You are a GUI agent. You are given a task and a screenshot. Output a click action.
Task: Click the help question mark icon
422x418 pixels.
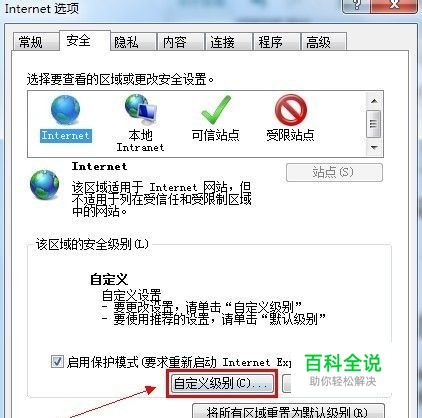(x=357, y=5)
